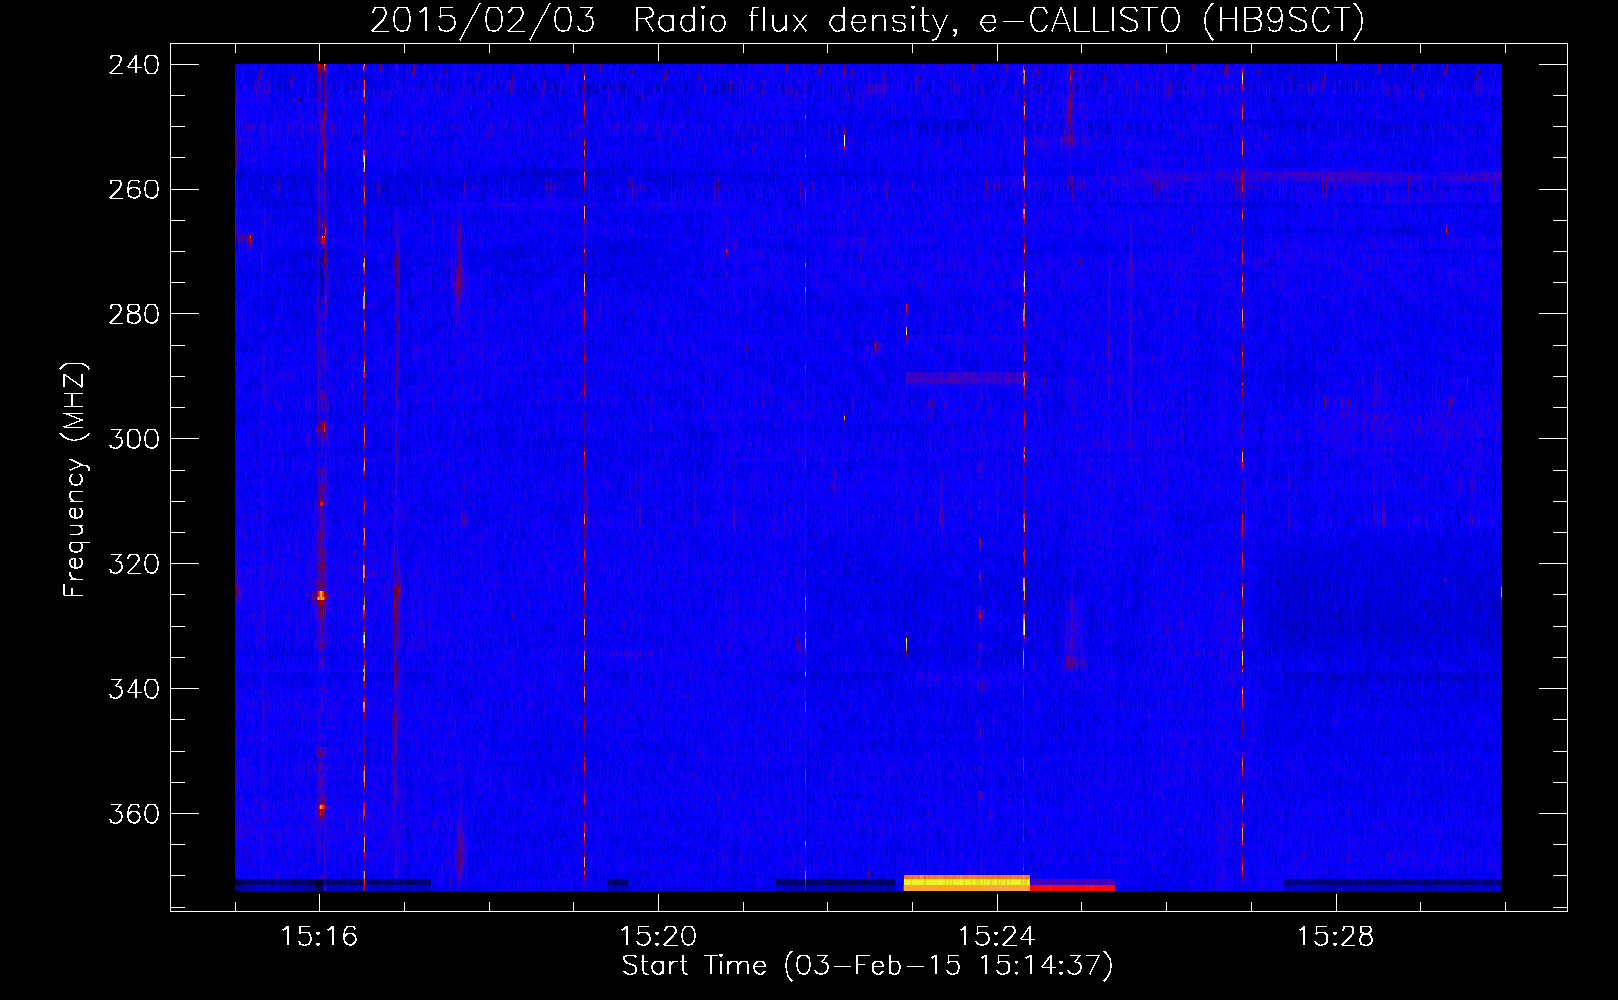Select the 'Frequency (MHZ)' axis label
This screenshot has width=1618, height=1000.
(x=75, y=480)
